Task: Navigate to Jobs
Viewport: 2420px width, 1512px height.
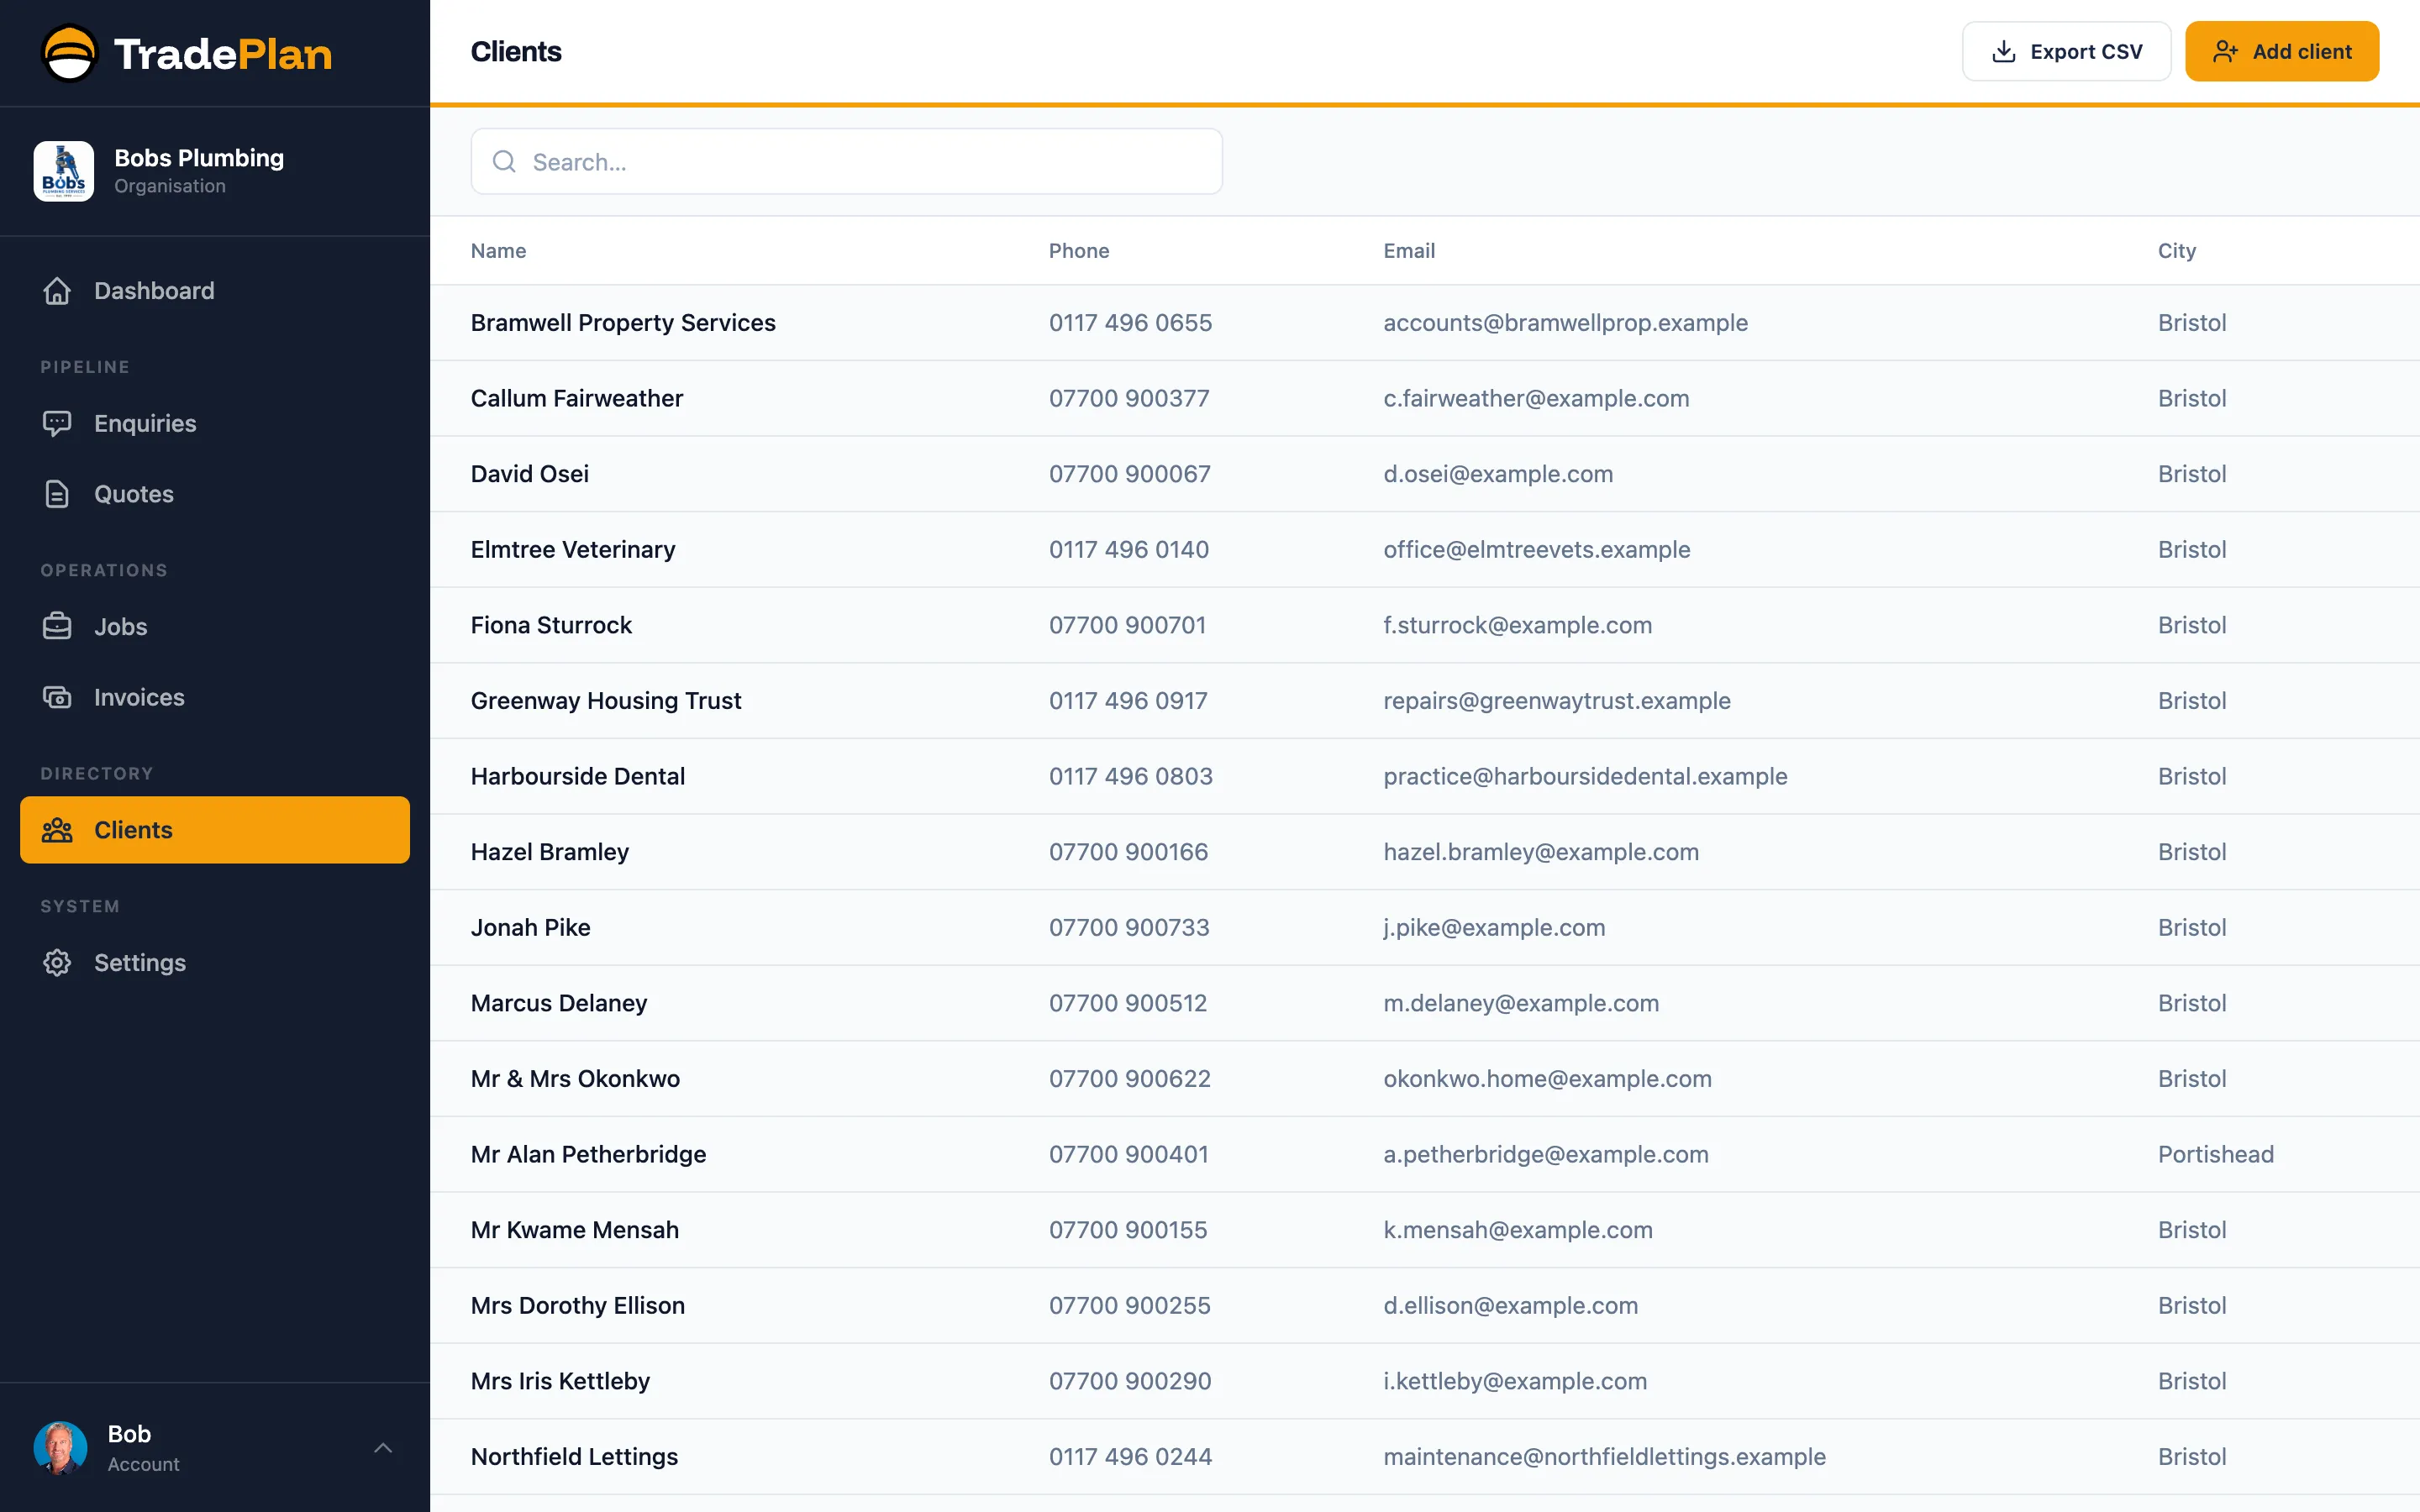Action: click(215, 626)
